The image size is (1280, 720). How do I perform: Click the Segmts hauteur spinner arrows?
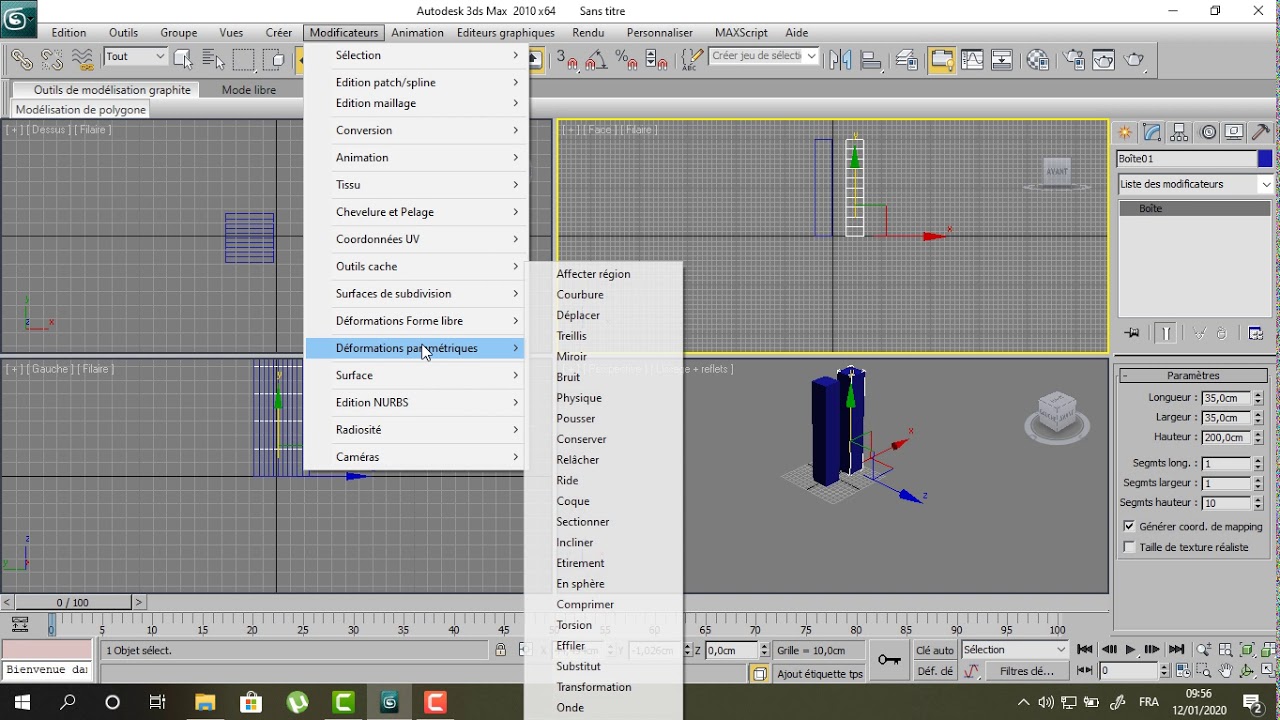tap(1258, 503)
